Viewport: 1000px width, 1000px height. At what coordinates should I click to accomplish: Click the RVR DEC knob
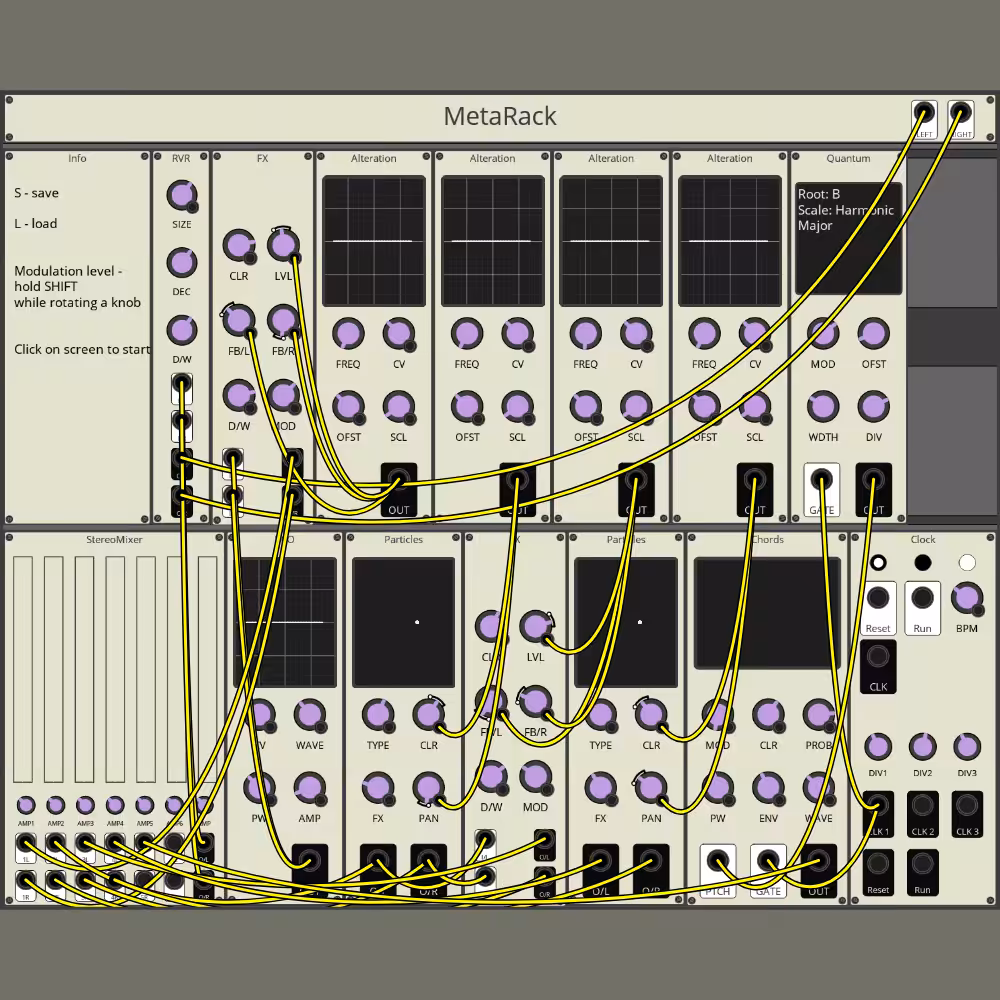click(182, 263)
